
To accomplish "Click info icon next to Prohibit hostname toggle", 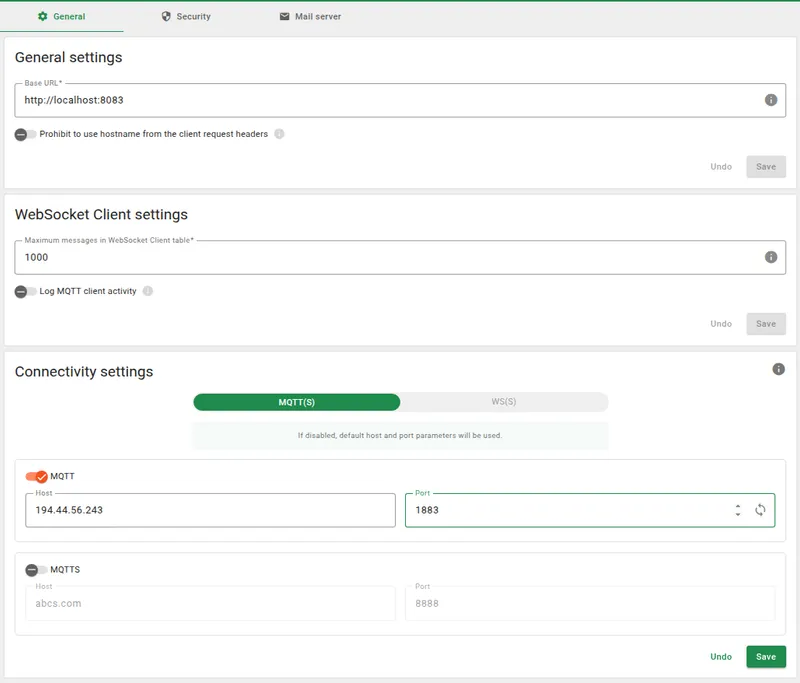I will point(279,134).
